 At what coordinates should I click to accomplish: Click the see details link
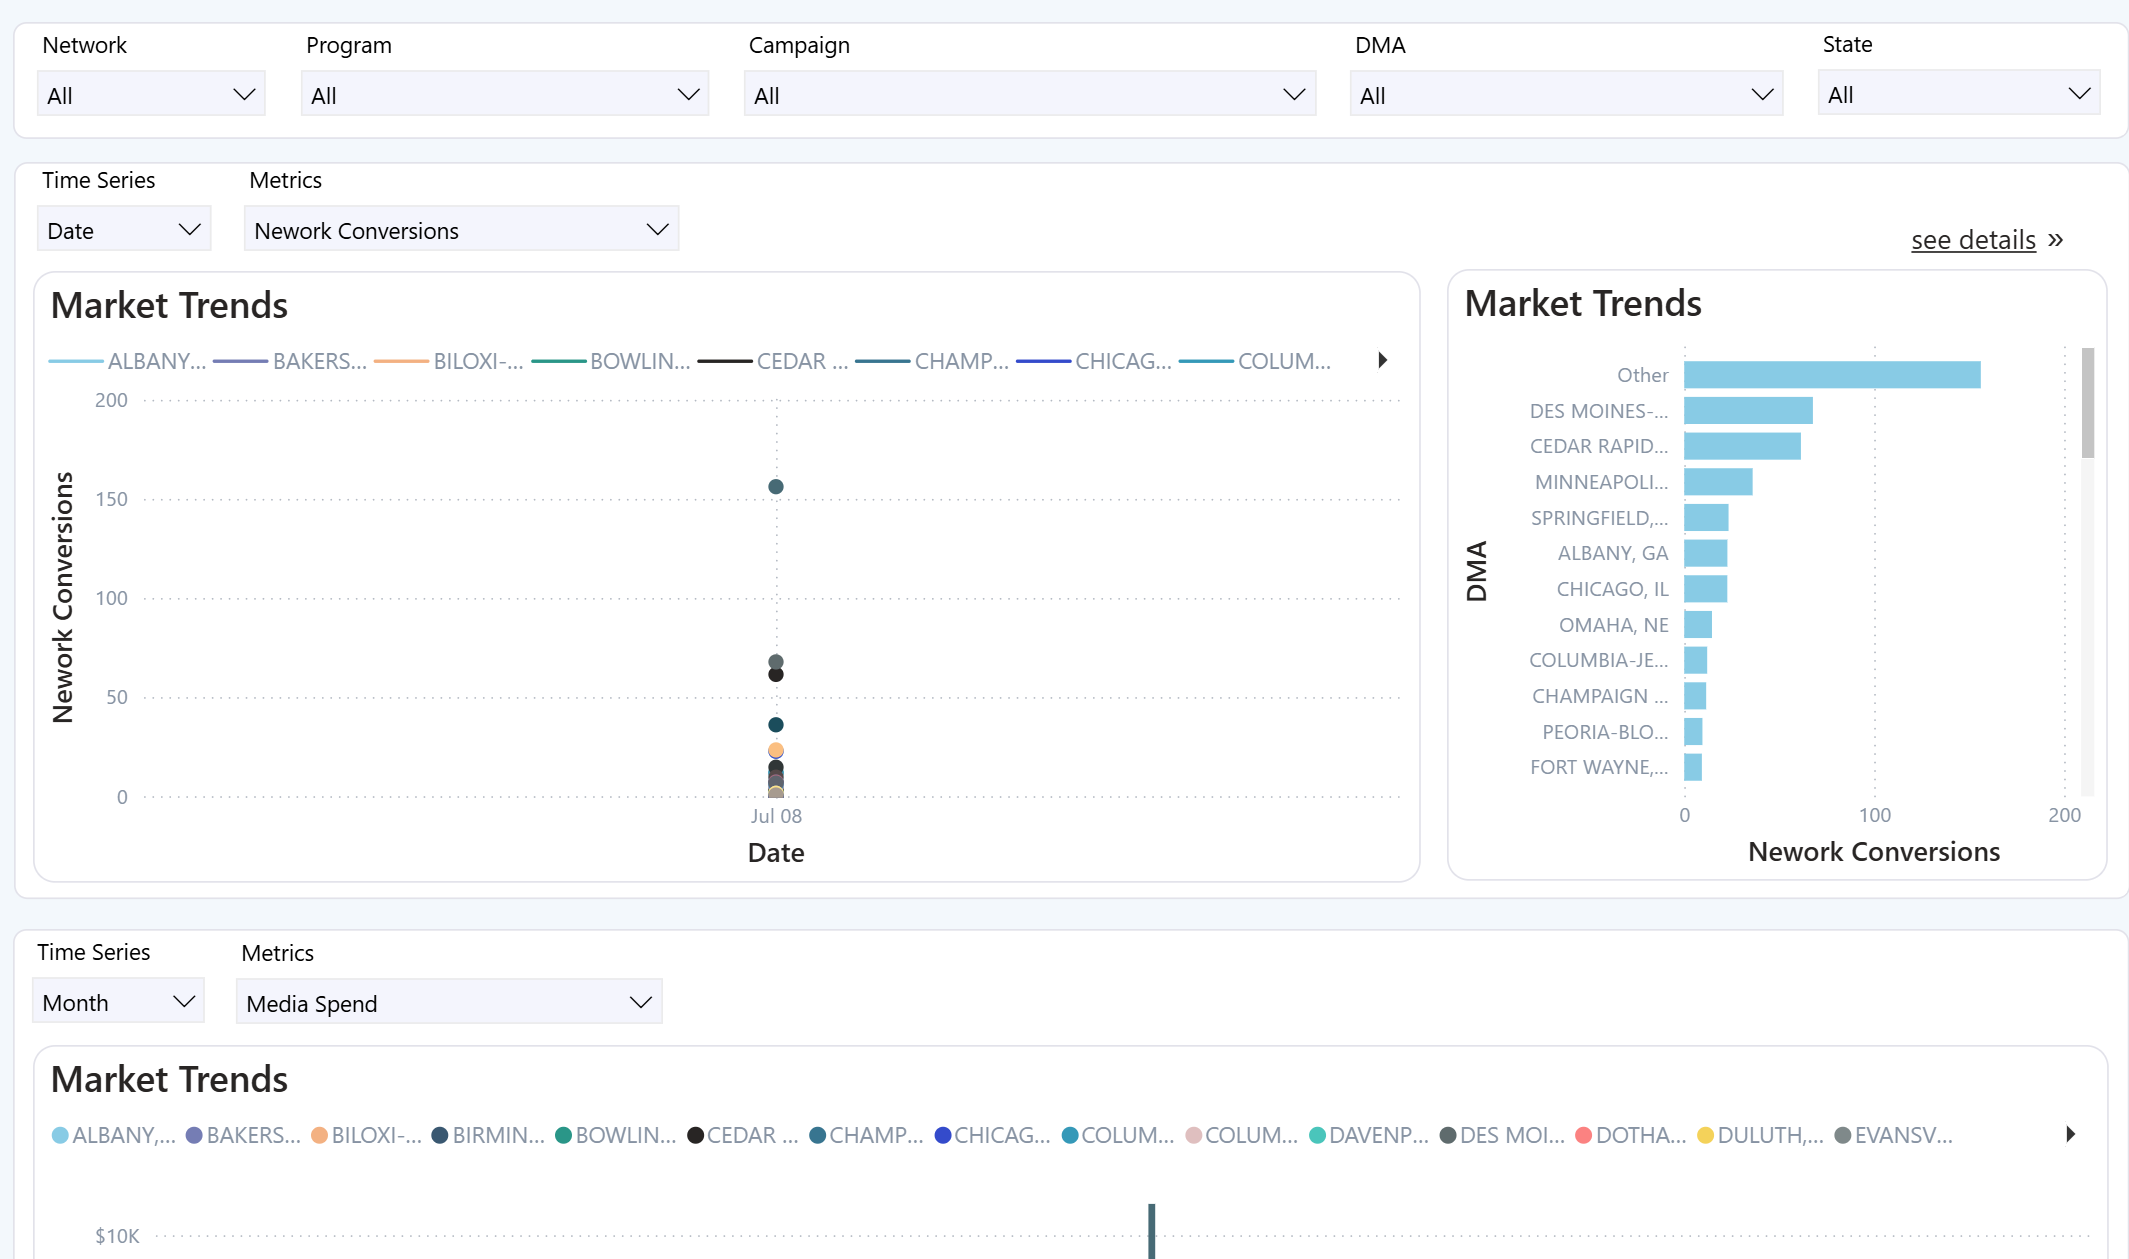pos(1972,240)
